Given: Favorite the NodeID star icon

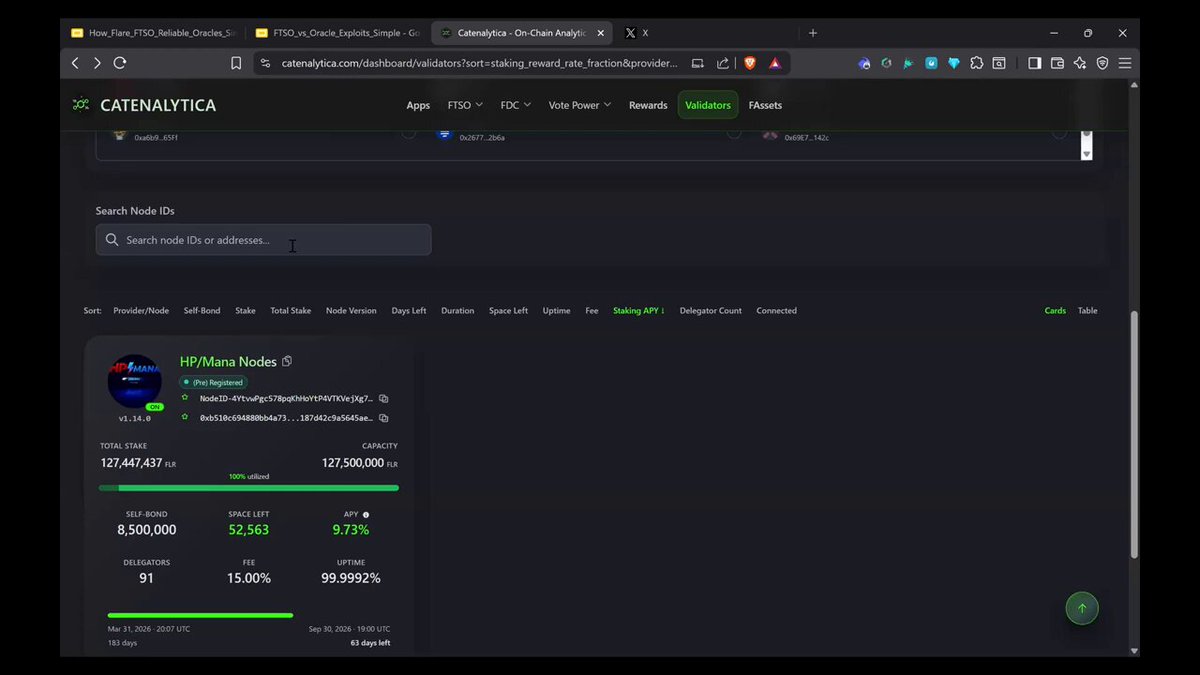Looking at the screenshot, I should [186, 398].
